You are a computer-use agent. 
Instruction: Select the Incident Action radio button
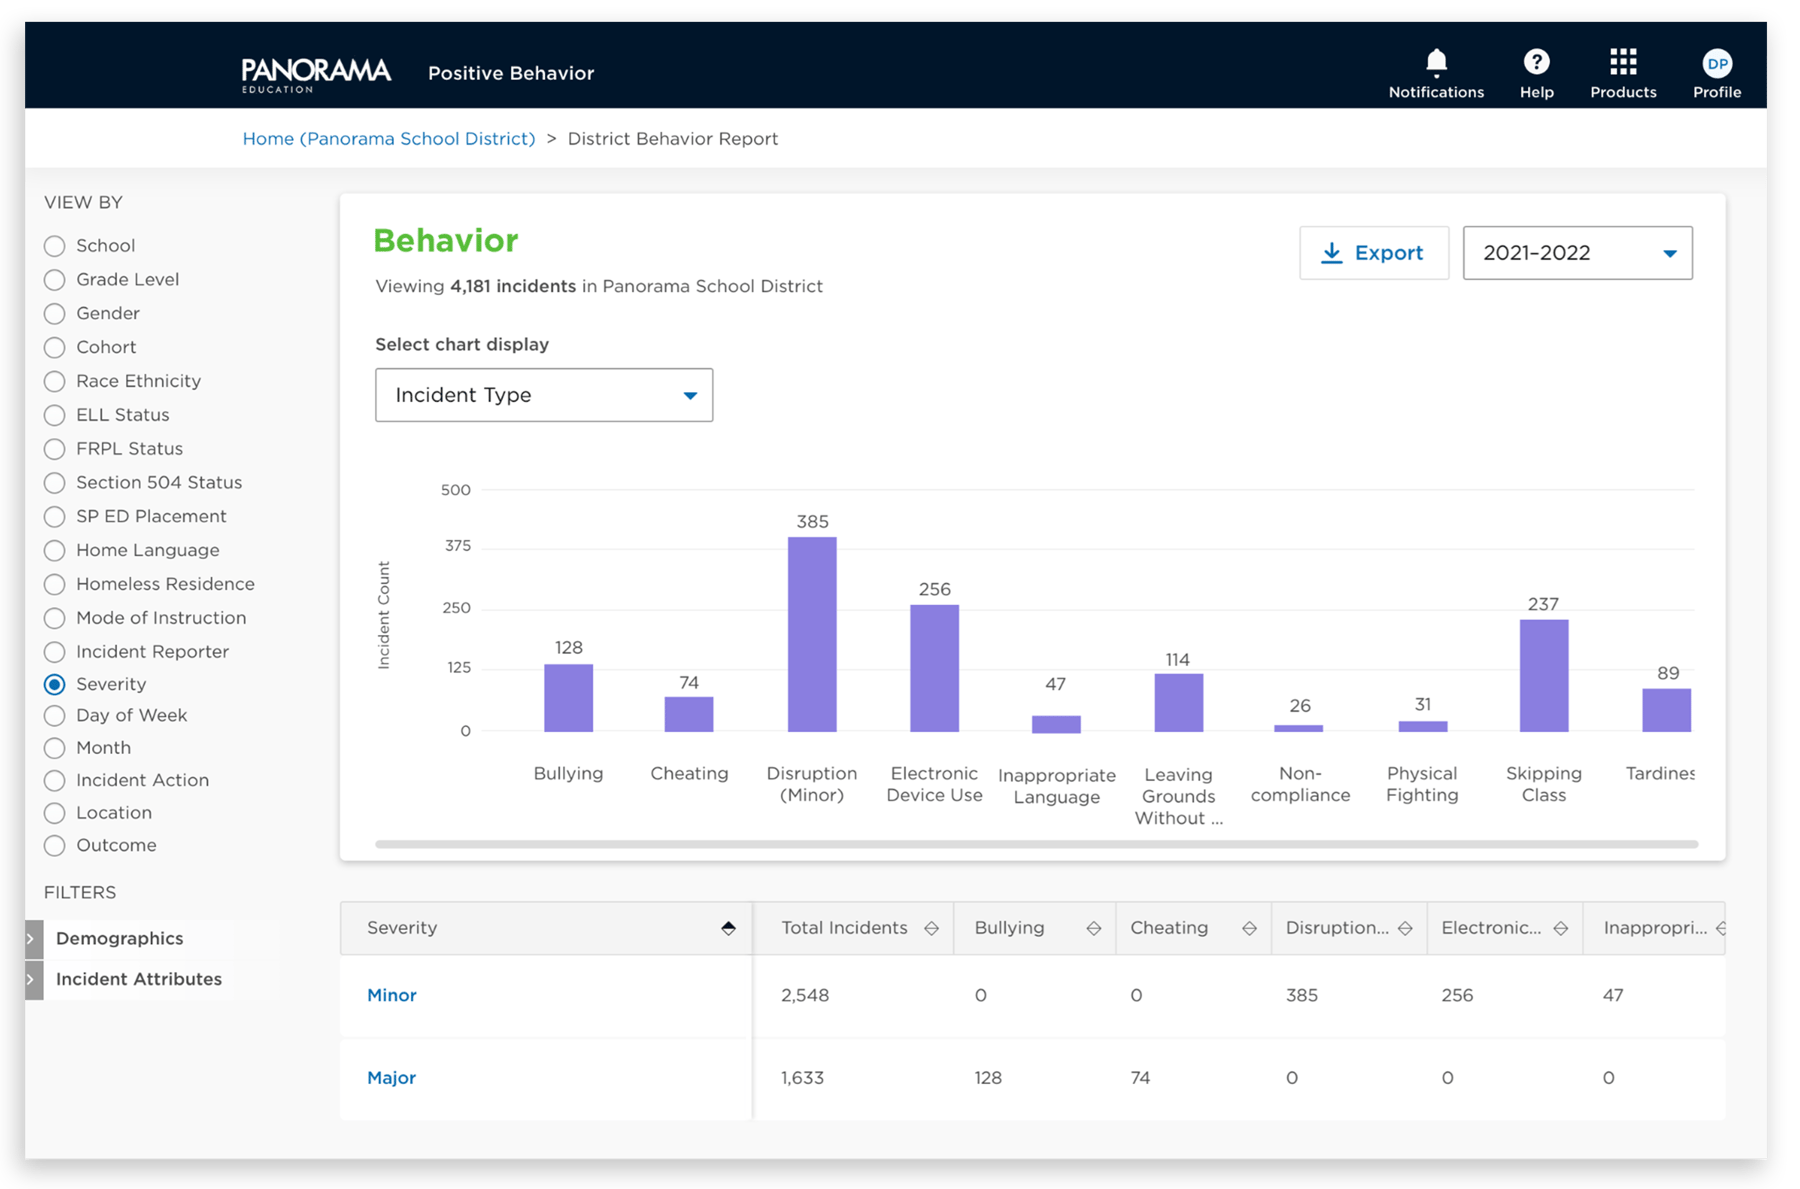point(55,780)
